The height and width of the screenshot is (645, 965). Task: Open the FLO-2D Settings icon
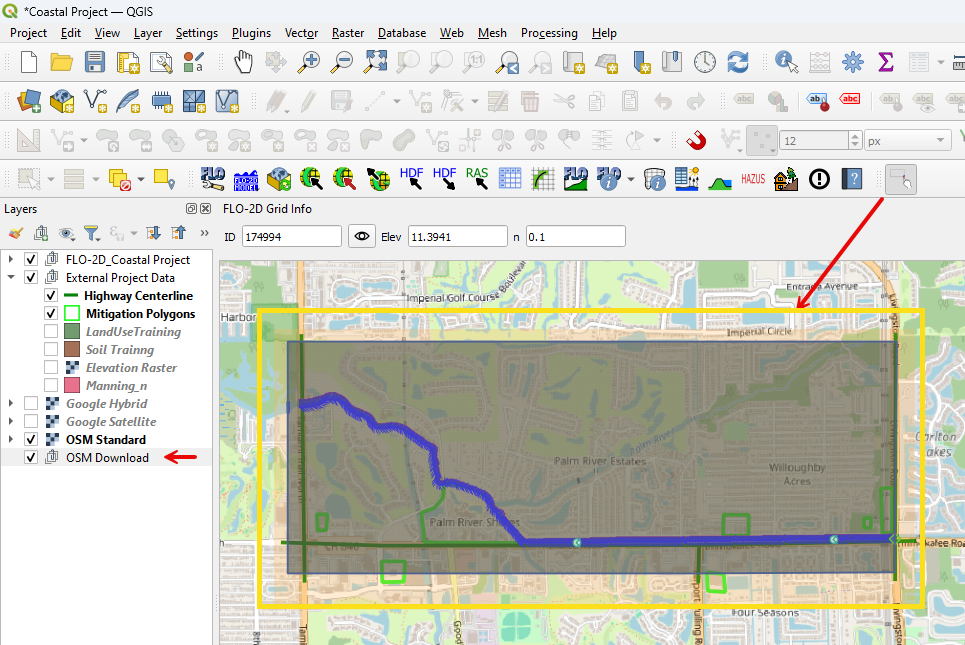213,179
